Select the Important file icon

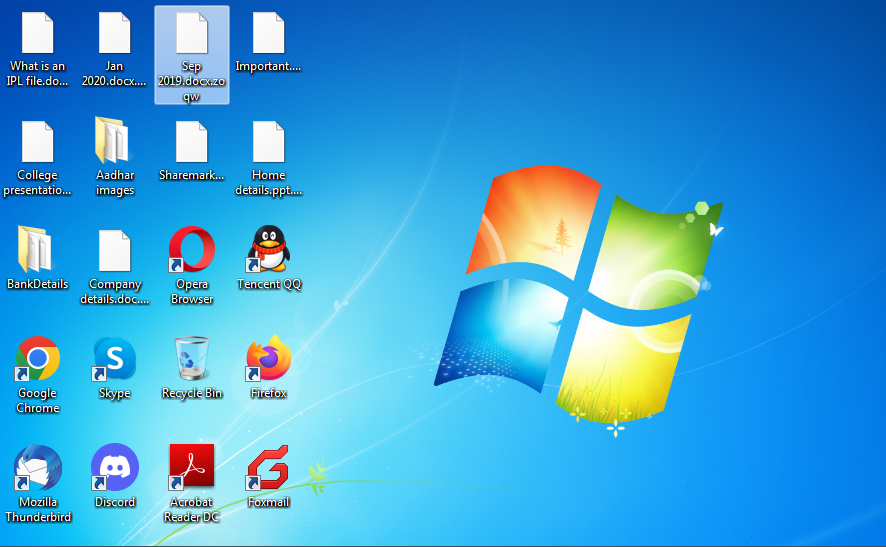[268, 33]
